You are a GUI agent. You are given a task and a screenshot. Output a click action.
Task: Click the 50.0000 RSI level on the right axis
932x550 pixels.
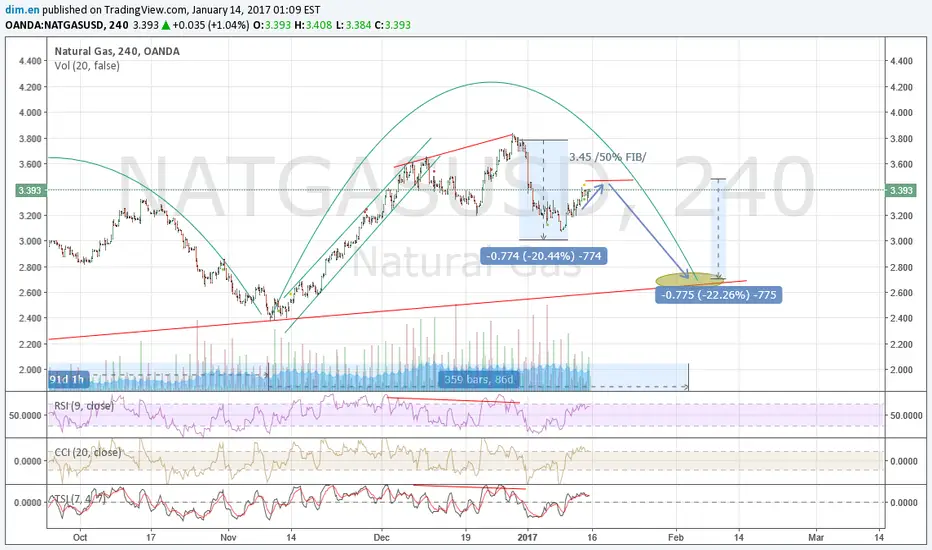tap(906, 416)
